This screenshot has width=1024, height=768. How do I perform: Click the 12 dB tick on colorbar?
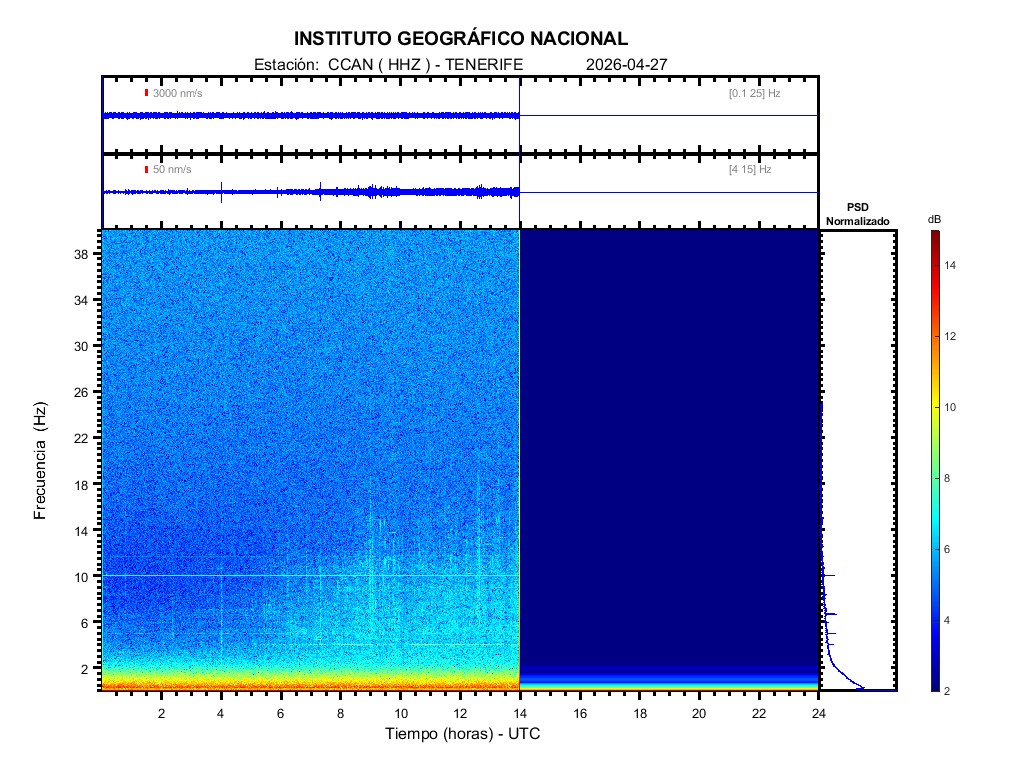[953, 336]
